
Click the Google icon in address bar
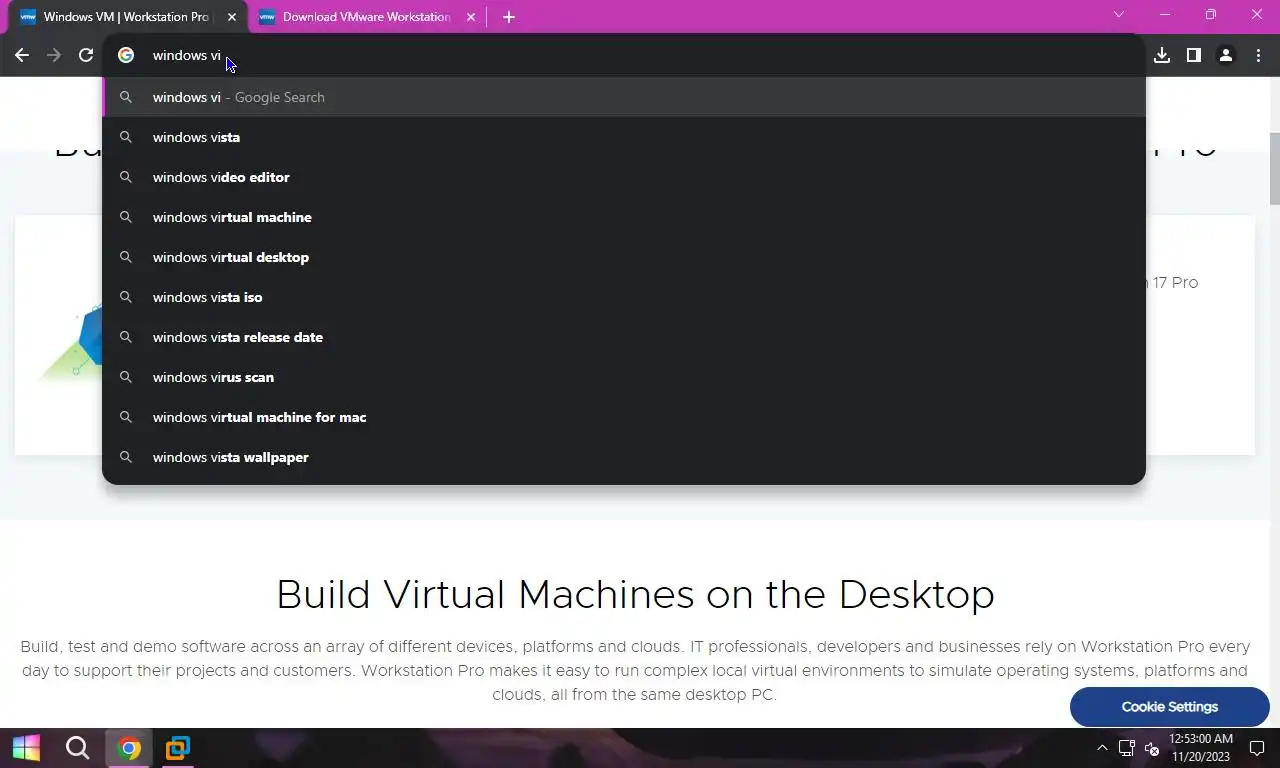click(x=126, y=55)
